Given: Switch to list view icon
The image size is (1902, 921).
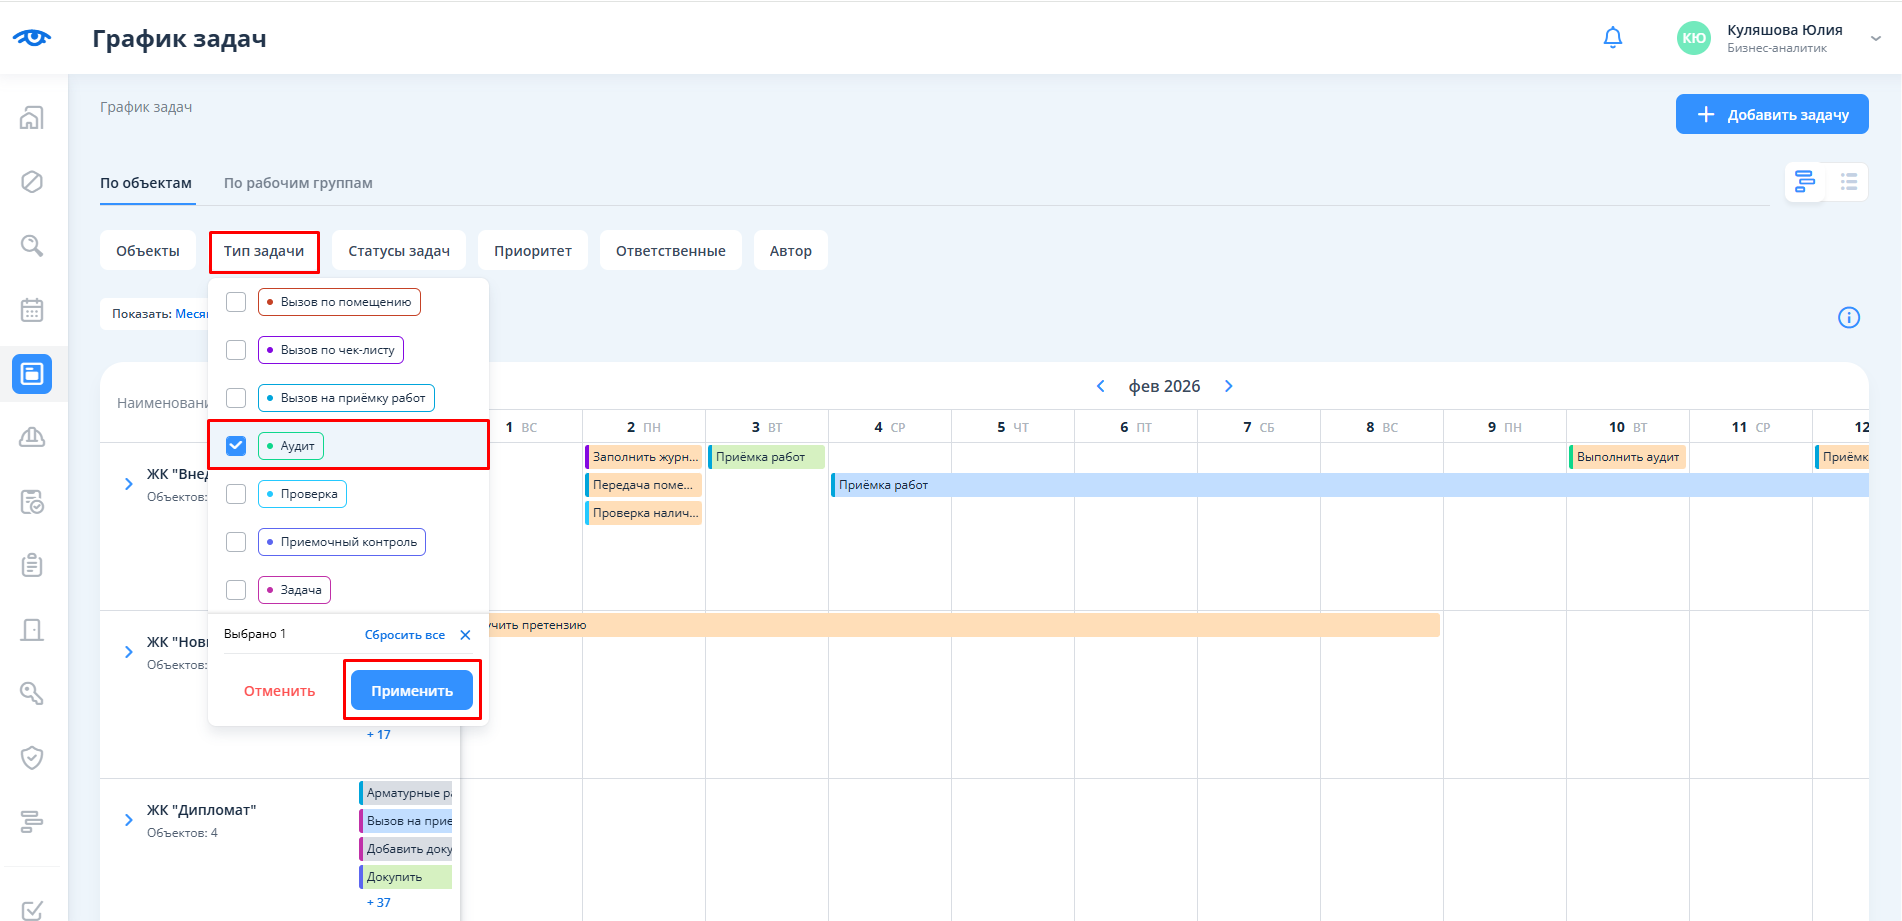Looking at the screenshot, I should pyautogui.click(x=1848, y=182).
